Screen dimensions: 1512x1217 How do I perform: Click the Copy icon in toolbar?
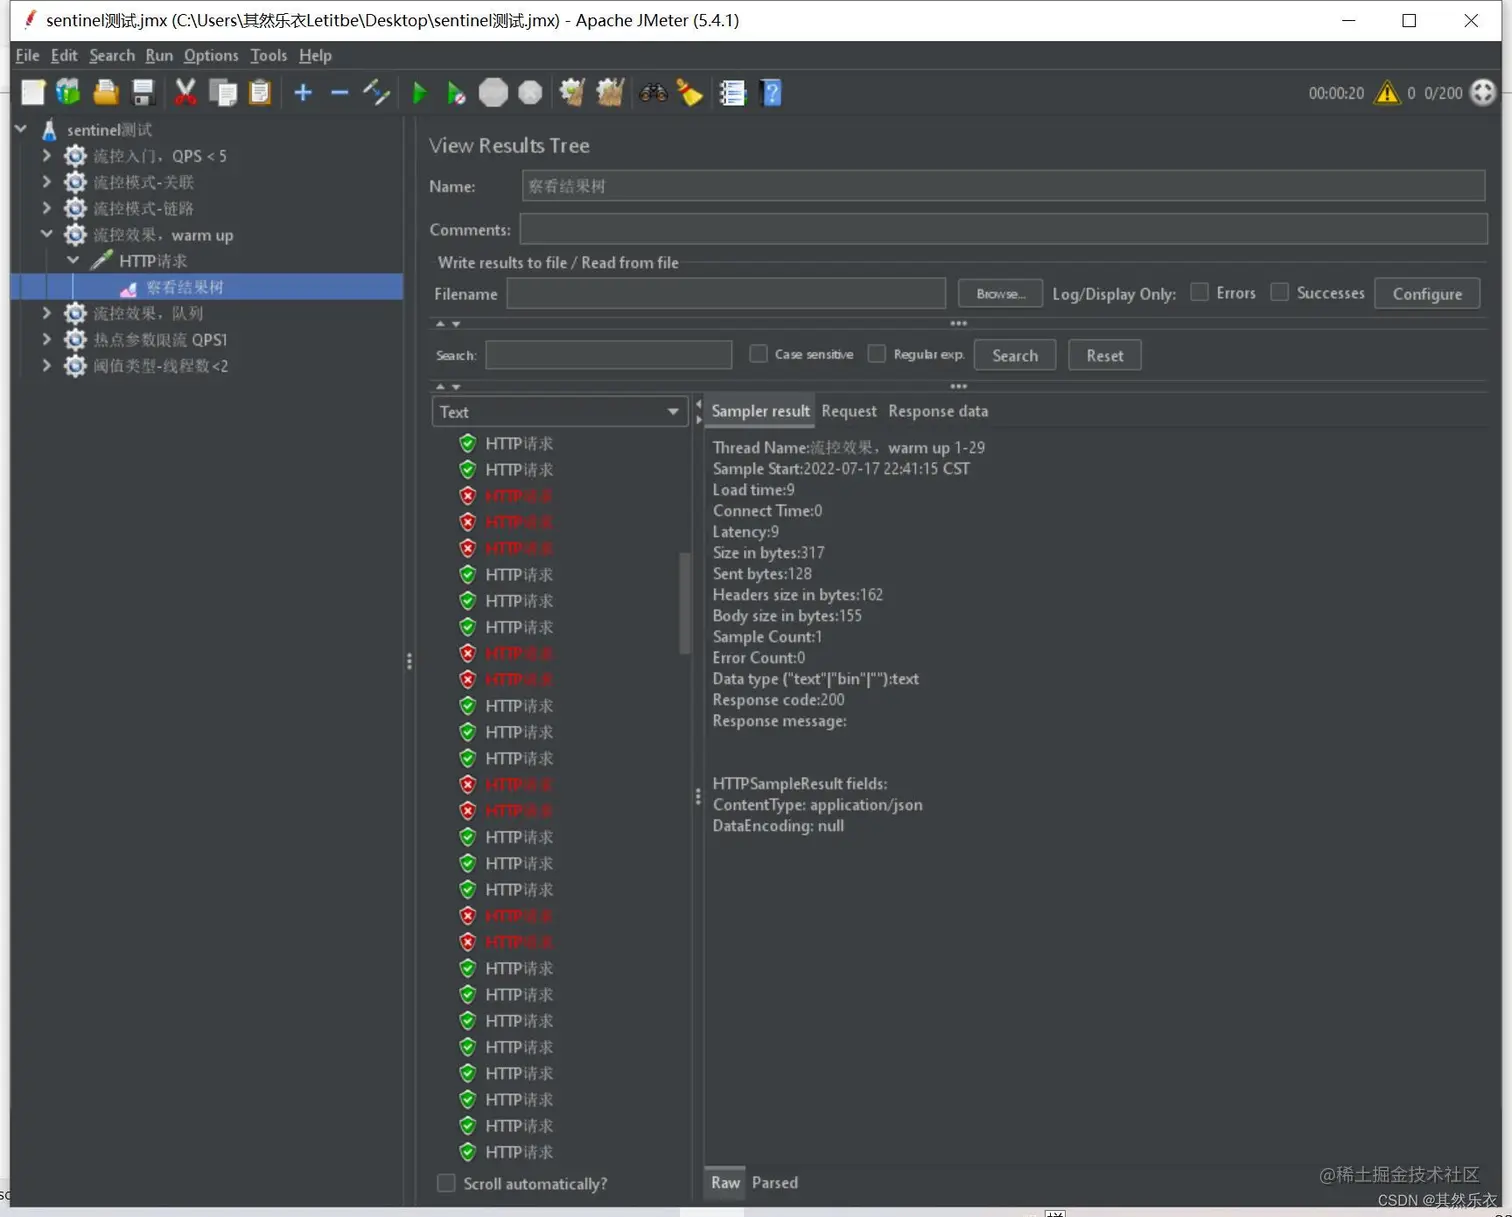coord(222,93)
